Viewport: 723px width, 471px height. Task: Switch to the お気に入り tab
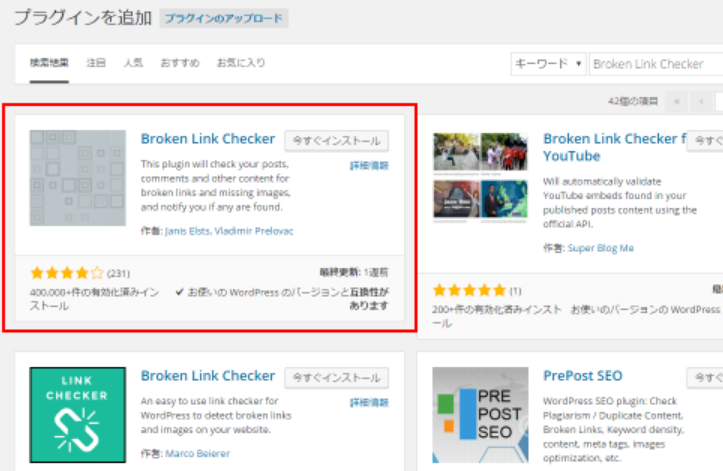pos(241,63)
